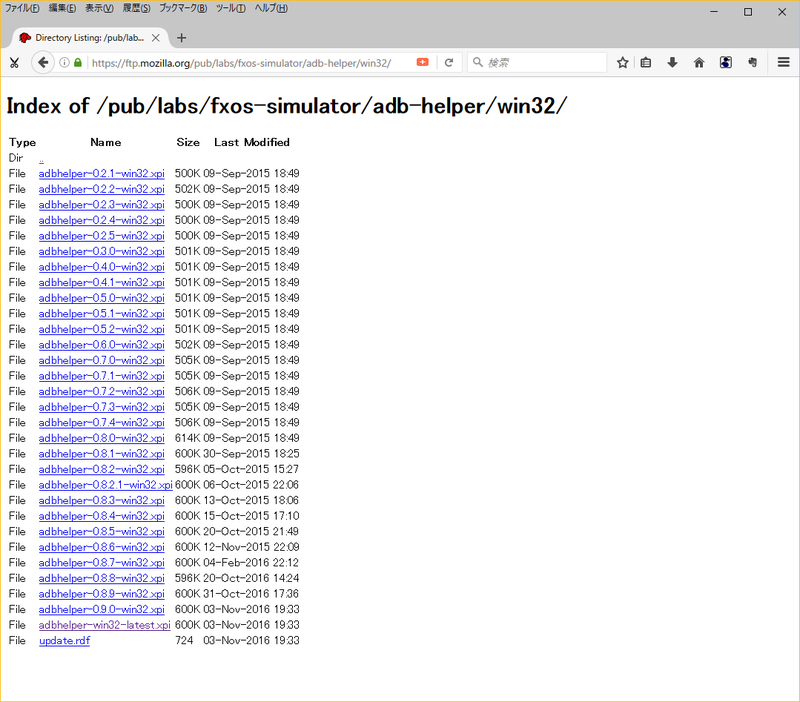
Task: Download adbhelper-0.7.3-win32.xpi
Action: tap(102, 407)
